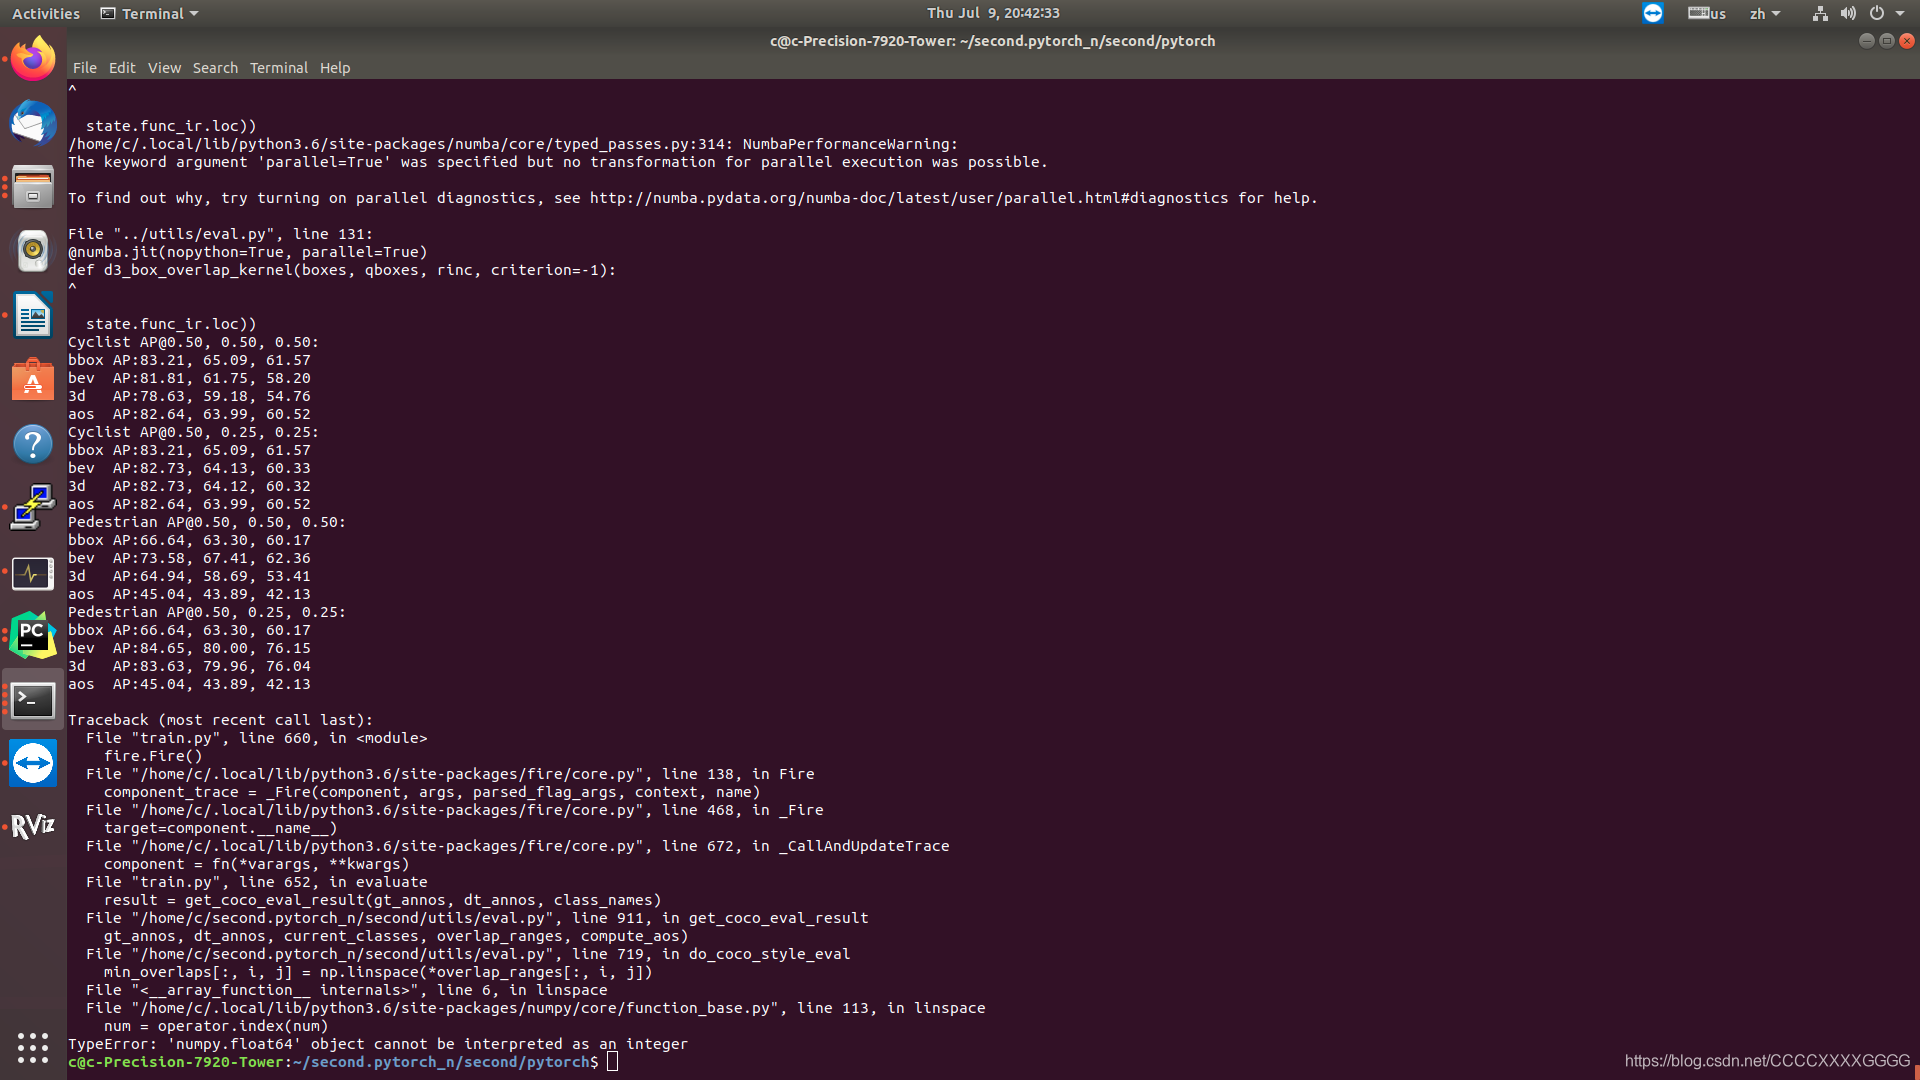Screen dimensions: 1920x1080
Task: Open the File menu
Action: (85, 68)
